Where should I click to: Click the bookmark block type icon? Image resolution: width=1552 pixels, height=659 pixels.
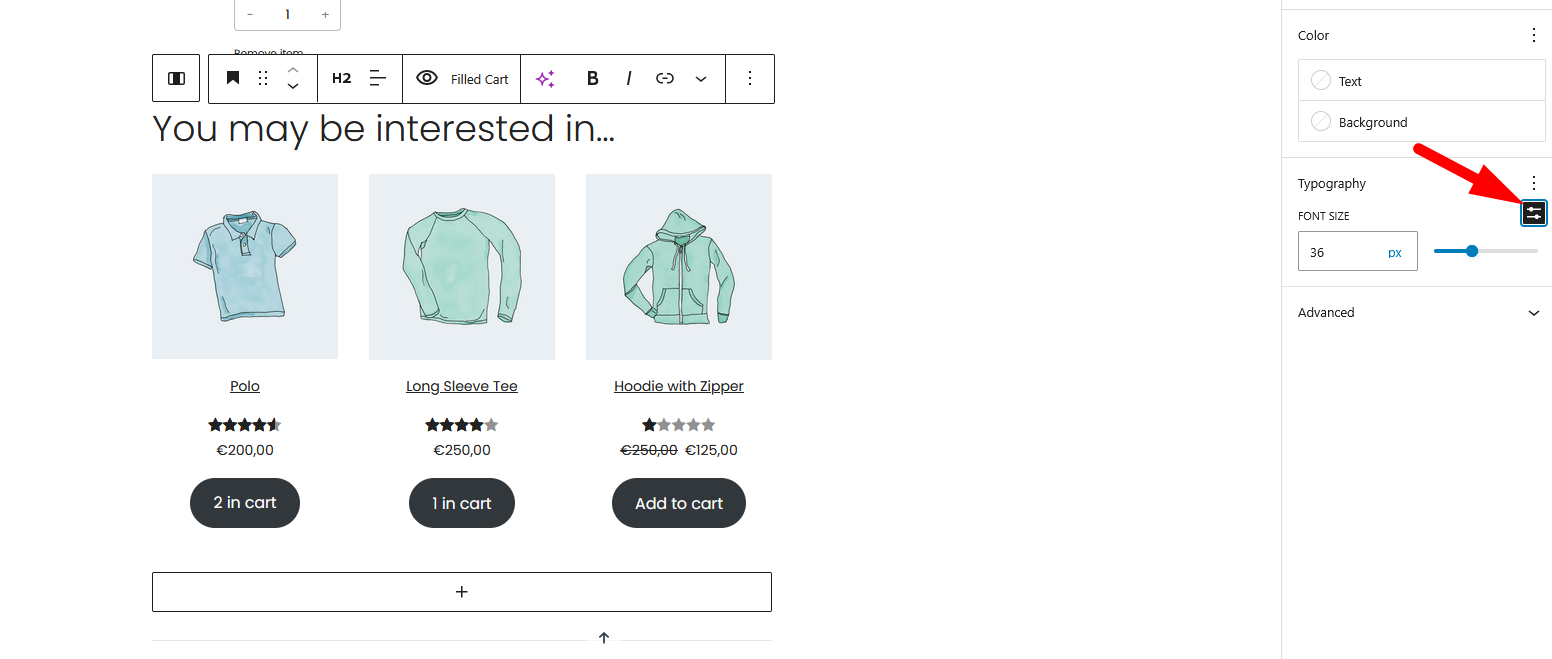point(233,78)
